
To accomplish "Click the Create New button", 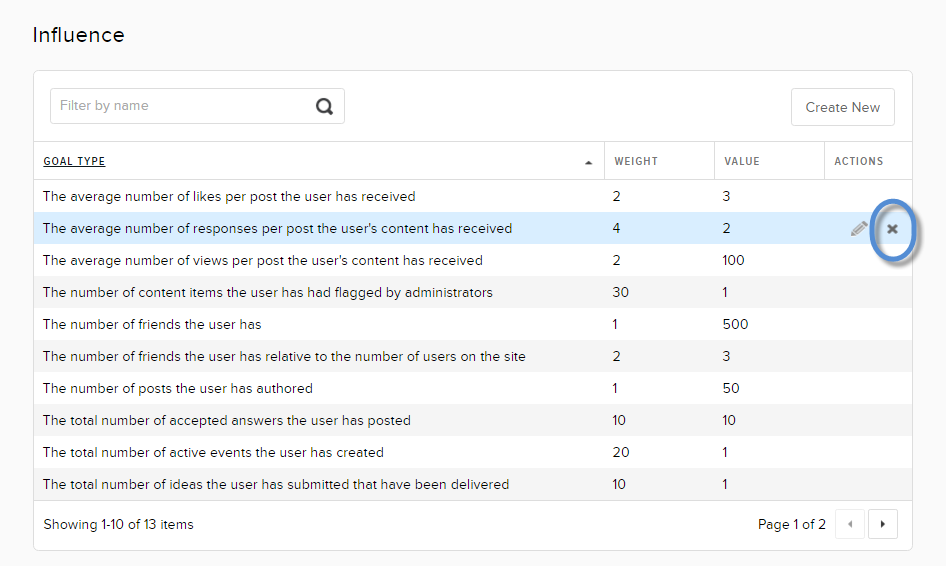I will [842, 107].
